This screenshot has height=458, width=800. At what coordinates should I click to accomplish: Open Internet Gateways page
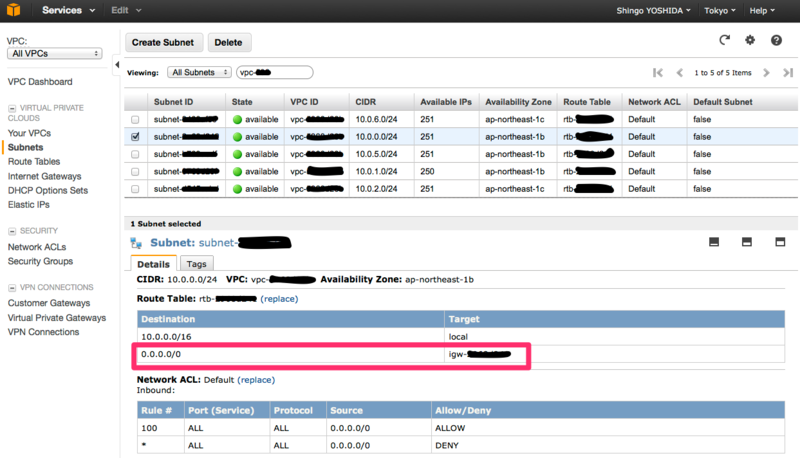pos(44,176)
